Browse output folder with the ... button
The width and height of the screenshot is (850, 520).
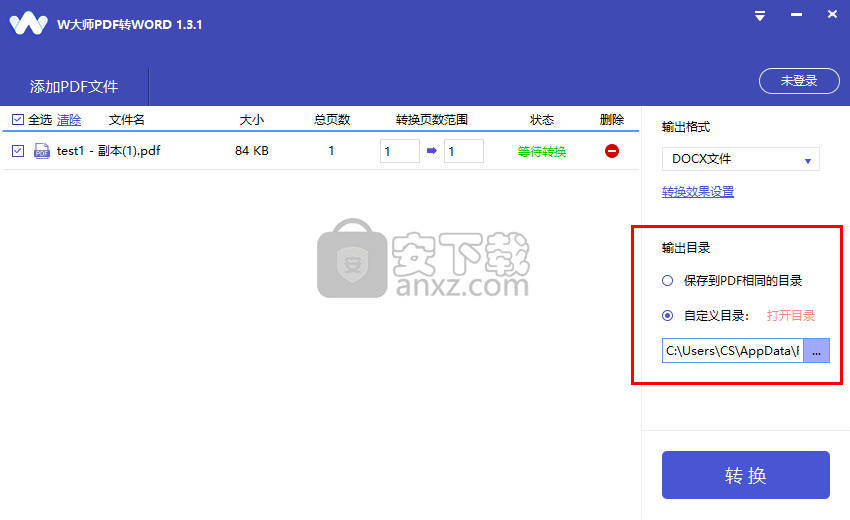tap(816, 351)
